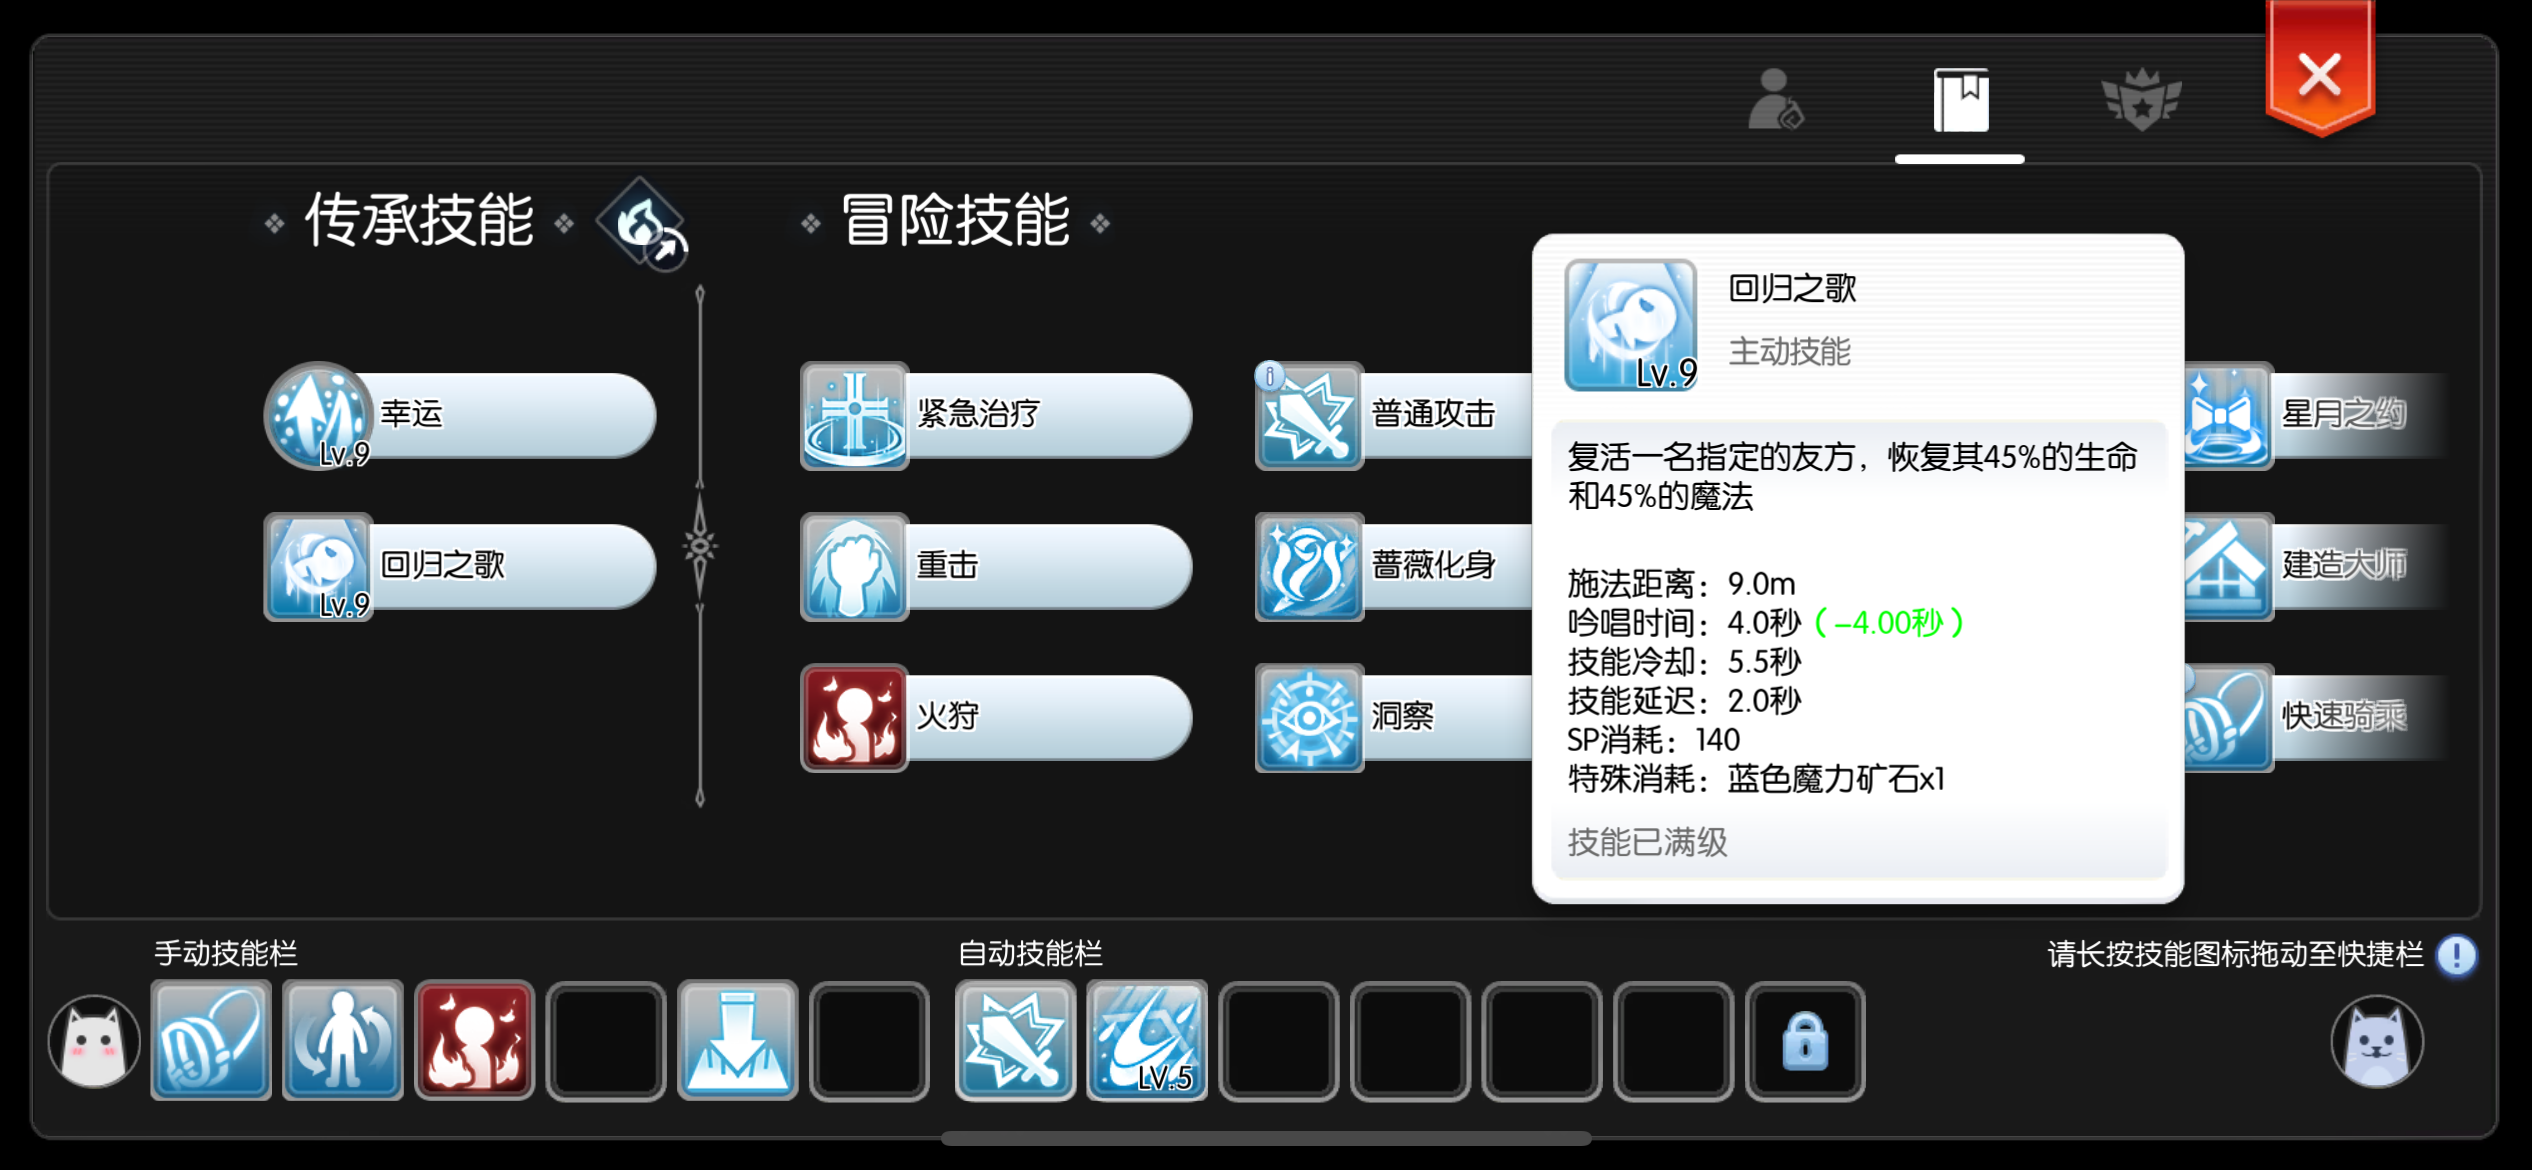Viewport: 2532px width, 1170px height.
Task: Select the 幸运 skill icon
Action: 318,415
